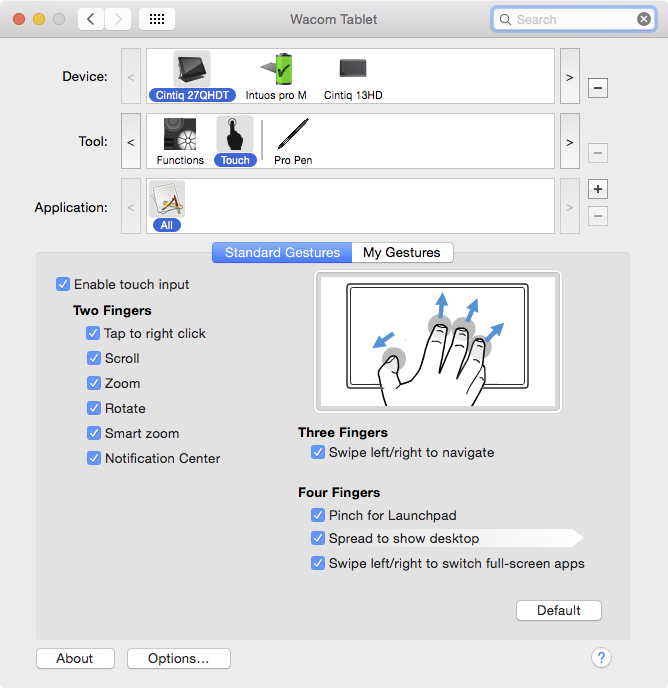
Task: Choose the Cintiq 13HD device
Action: point(353,77)
